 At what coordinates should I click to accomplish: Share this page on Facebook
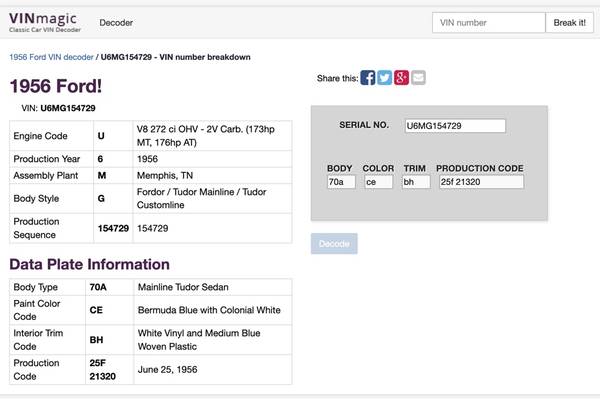(x=368, y=78)
